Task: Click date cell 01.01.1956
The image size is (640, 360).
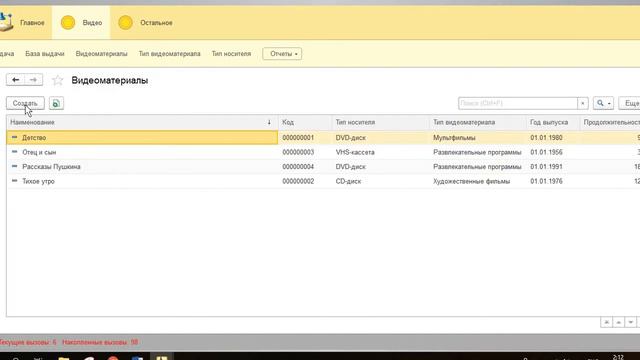Action: pos(546,152)
